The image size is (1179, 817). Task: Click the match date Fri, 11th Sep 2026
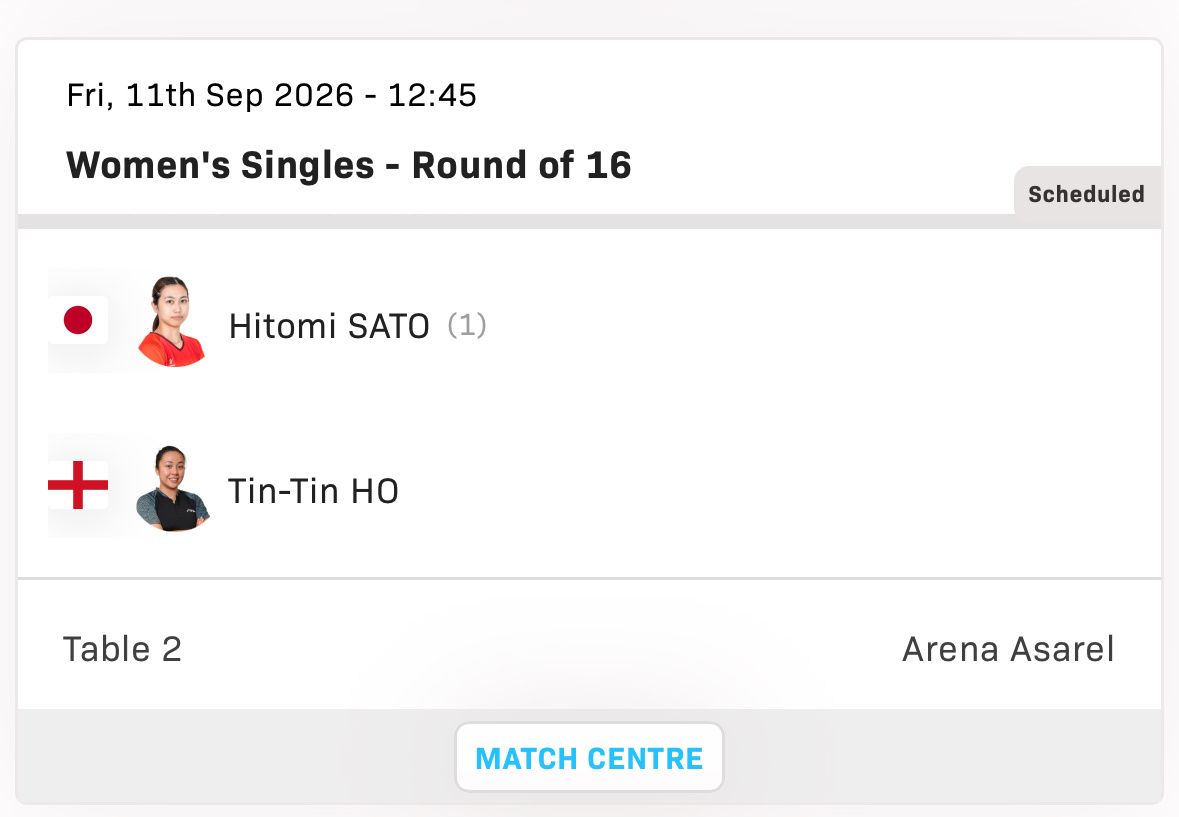(210, 95)
